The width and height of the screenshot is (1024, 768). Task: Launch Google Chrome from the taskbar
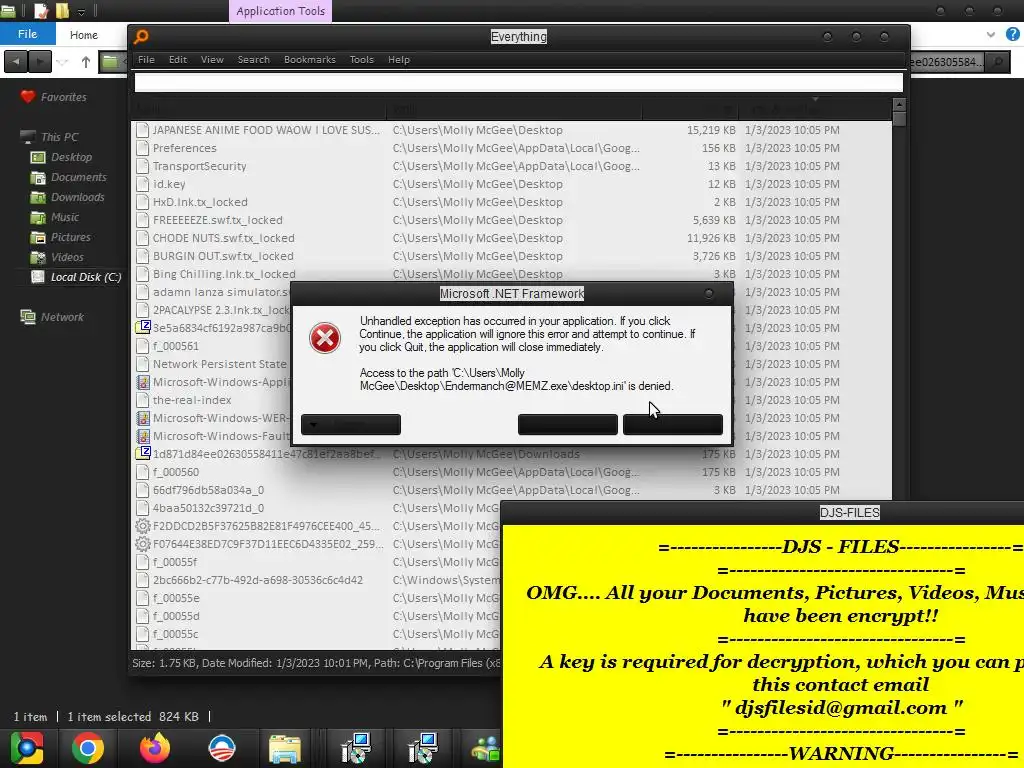coord(88,748)
